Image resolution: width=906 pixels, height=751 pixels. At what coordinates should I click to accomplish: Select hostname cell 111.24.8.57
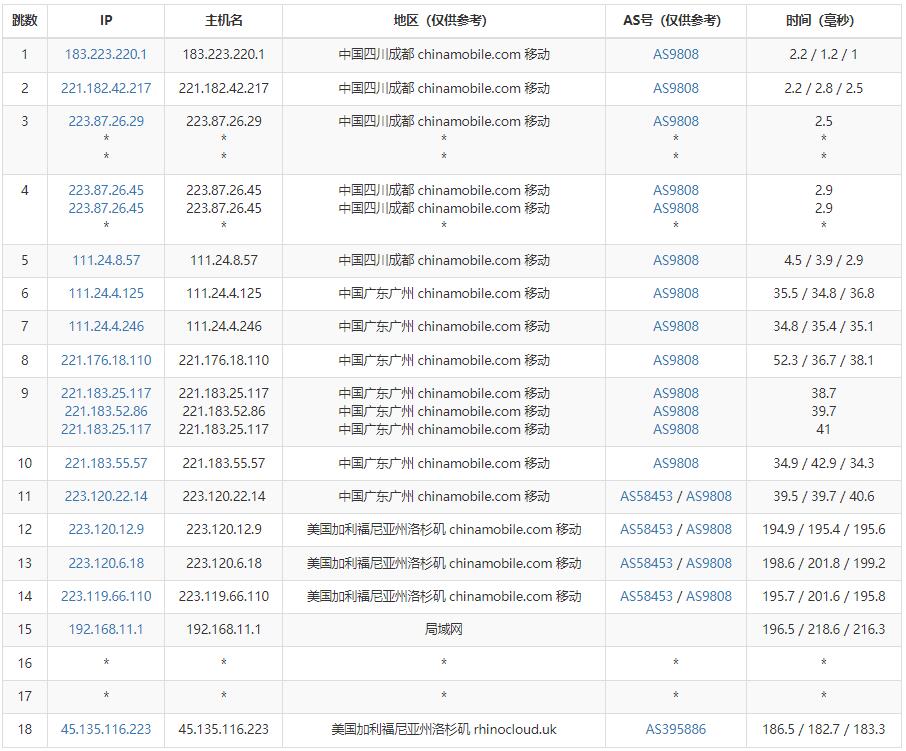224,261
